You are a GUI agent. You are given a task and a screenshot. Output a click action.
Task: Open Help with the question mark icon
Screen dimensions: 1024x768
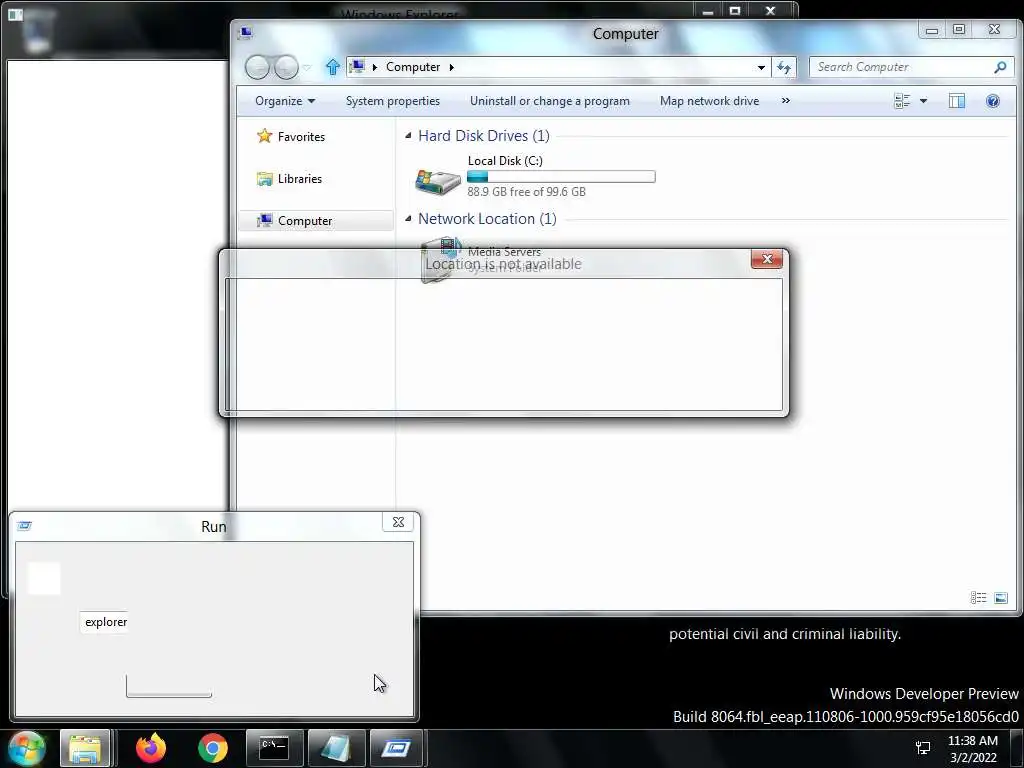pos(993,101)
